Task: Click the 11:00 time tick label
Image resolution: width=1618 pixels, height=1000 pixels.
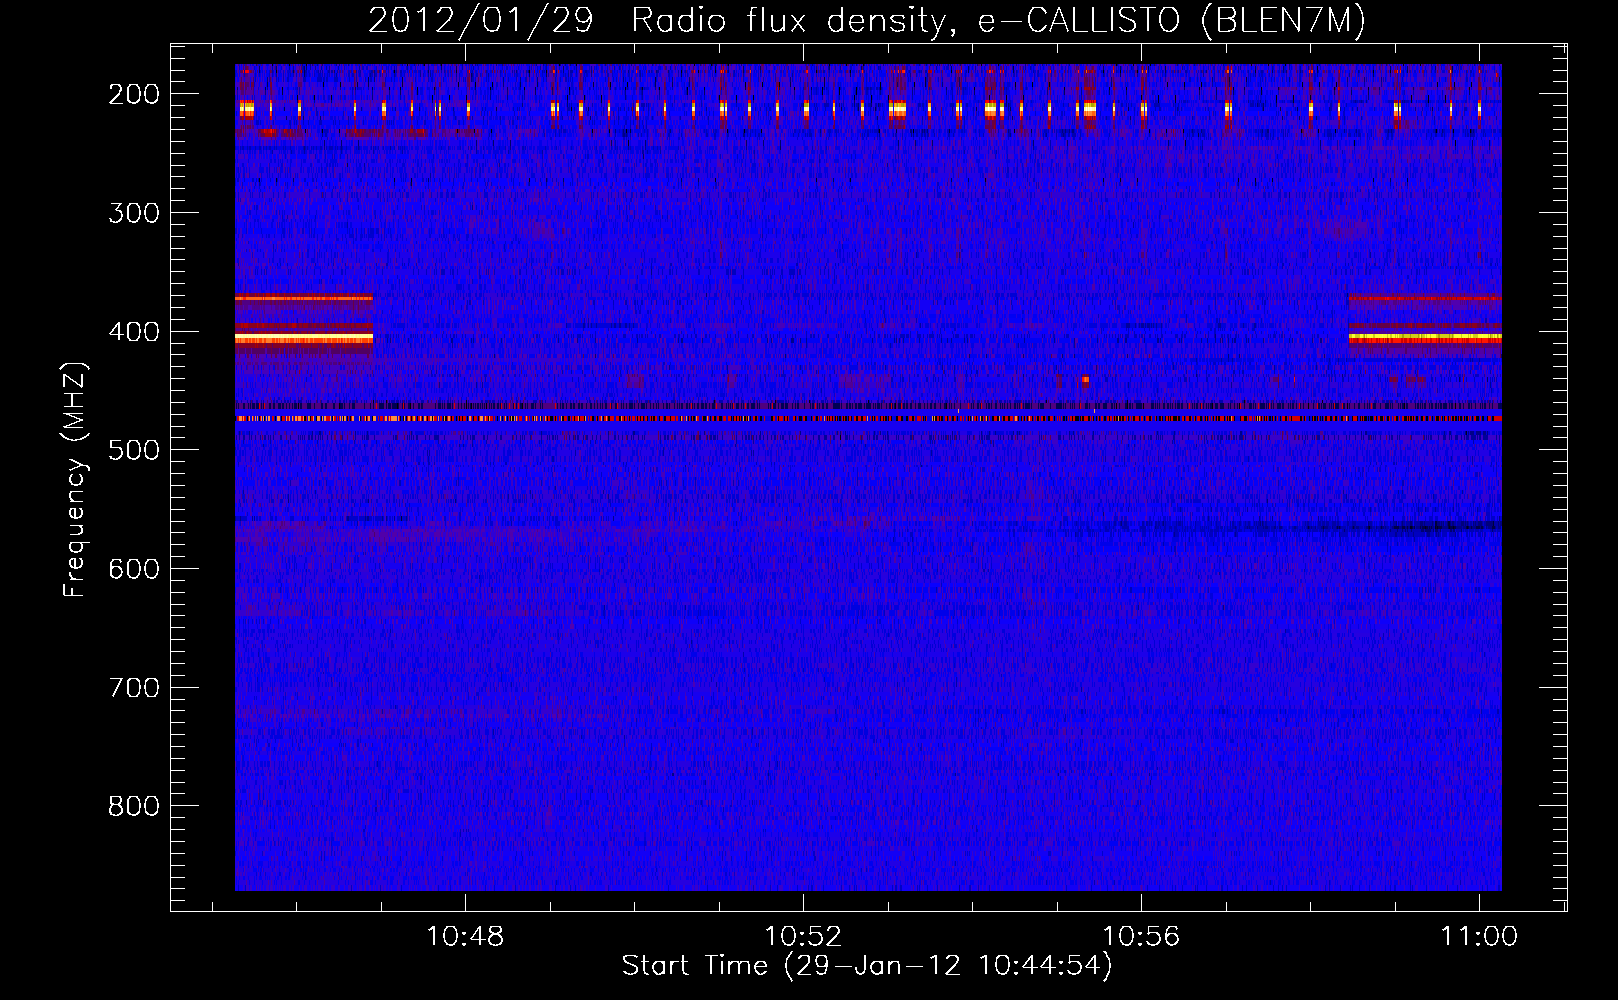Action: [x=1479, y=937]
